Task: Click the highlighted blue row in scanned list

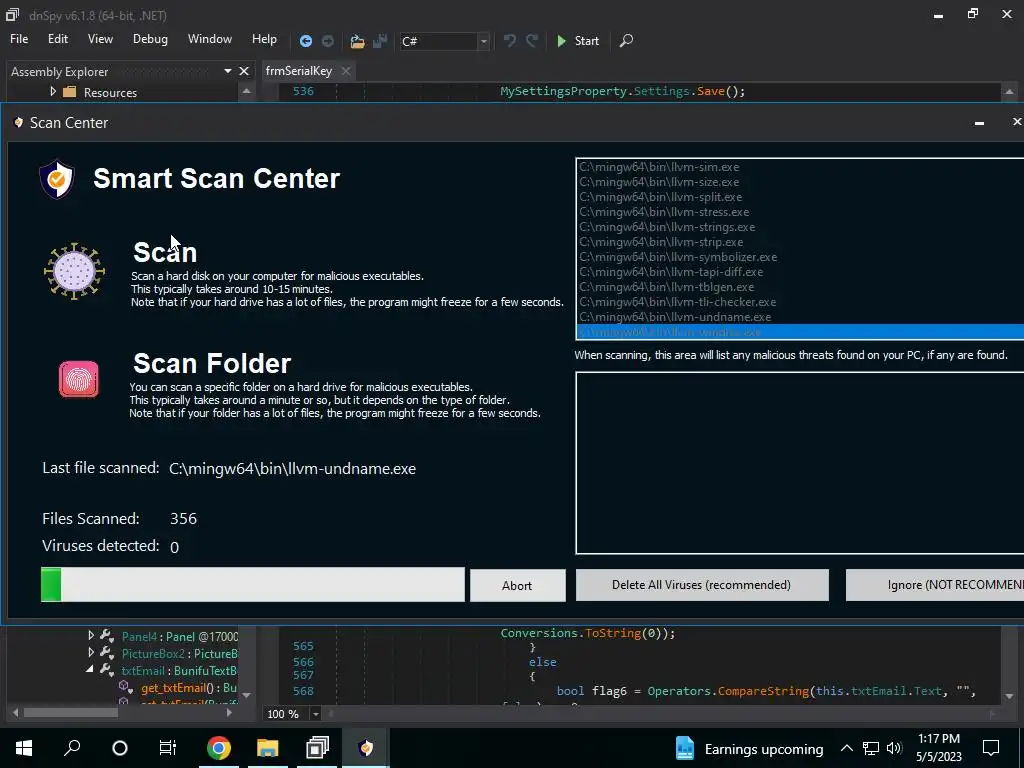Action: coord(801,332)
